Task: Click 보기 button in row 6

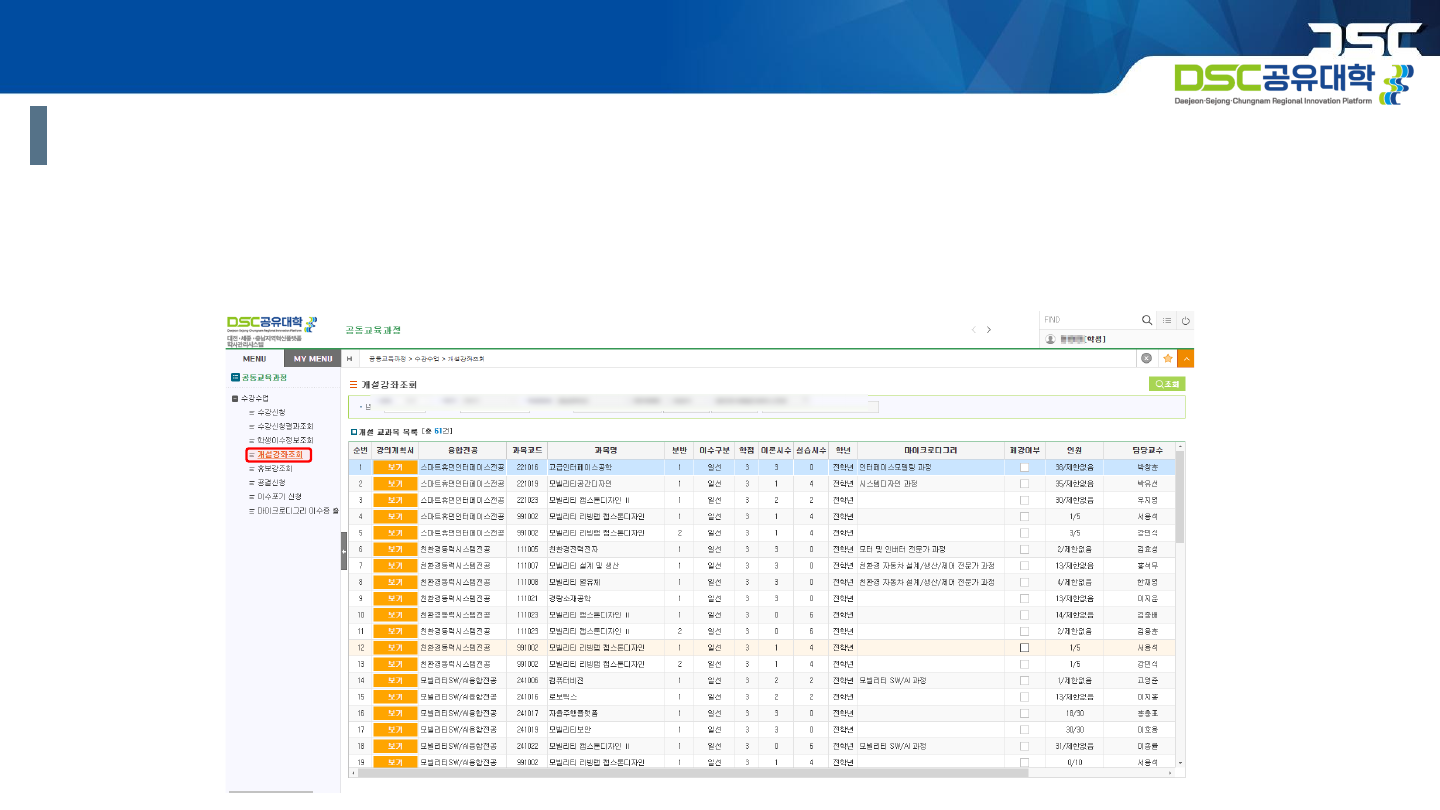Action: point(394,549)
